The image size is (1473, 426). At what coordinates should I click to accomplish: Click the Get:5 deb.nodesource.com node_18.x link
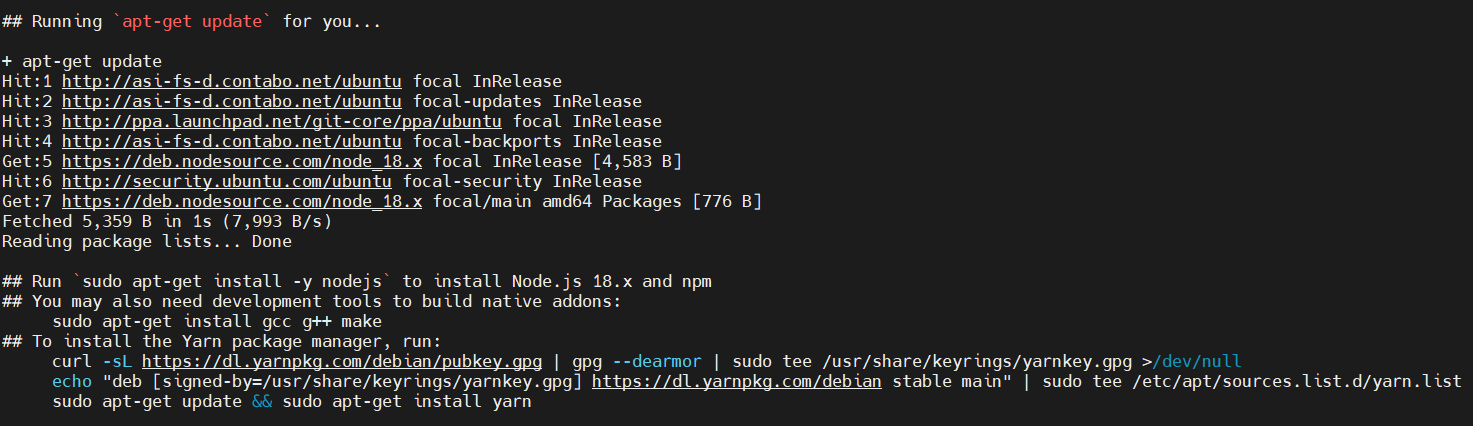pos(242,161)
